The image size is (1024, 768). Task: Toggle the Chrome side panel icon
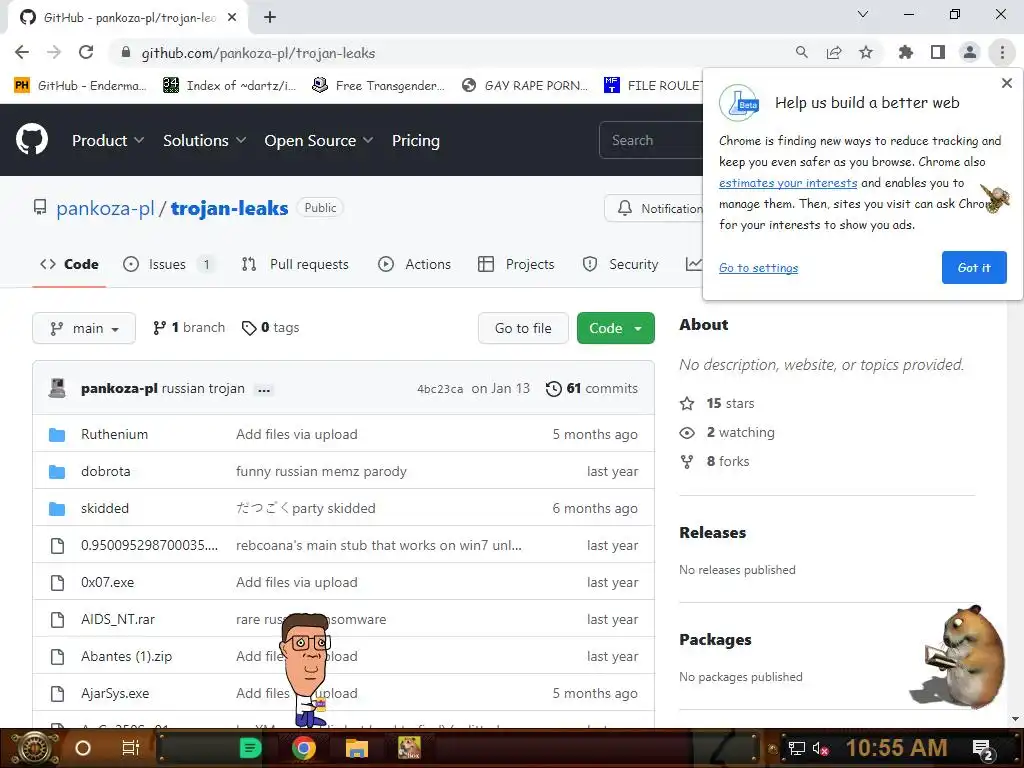click(x=937, y=52)
